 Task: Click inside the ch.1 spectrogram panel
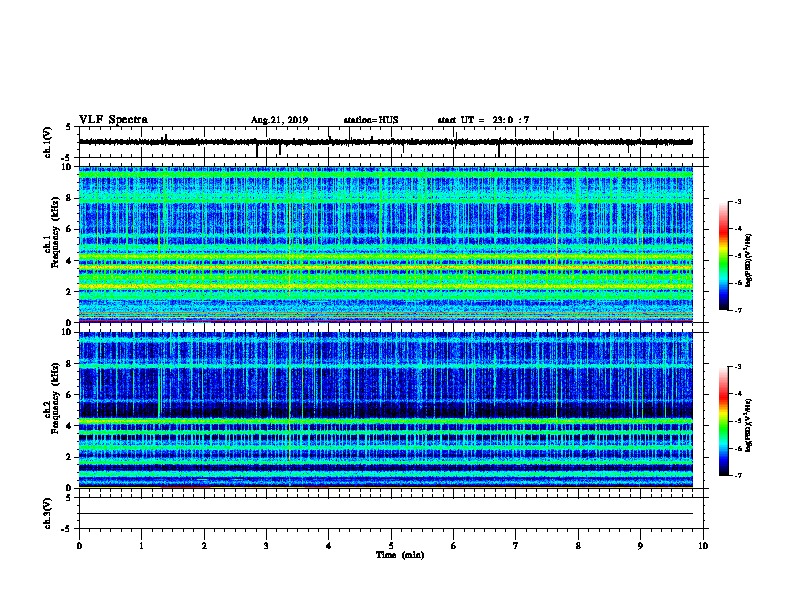(385, 244)
